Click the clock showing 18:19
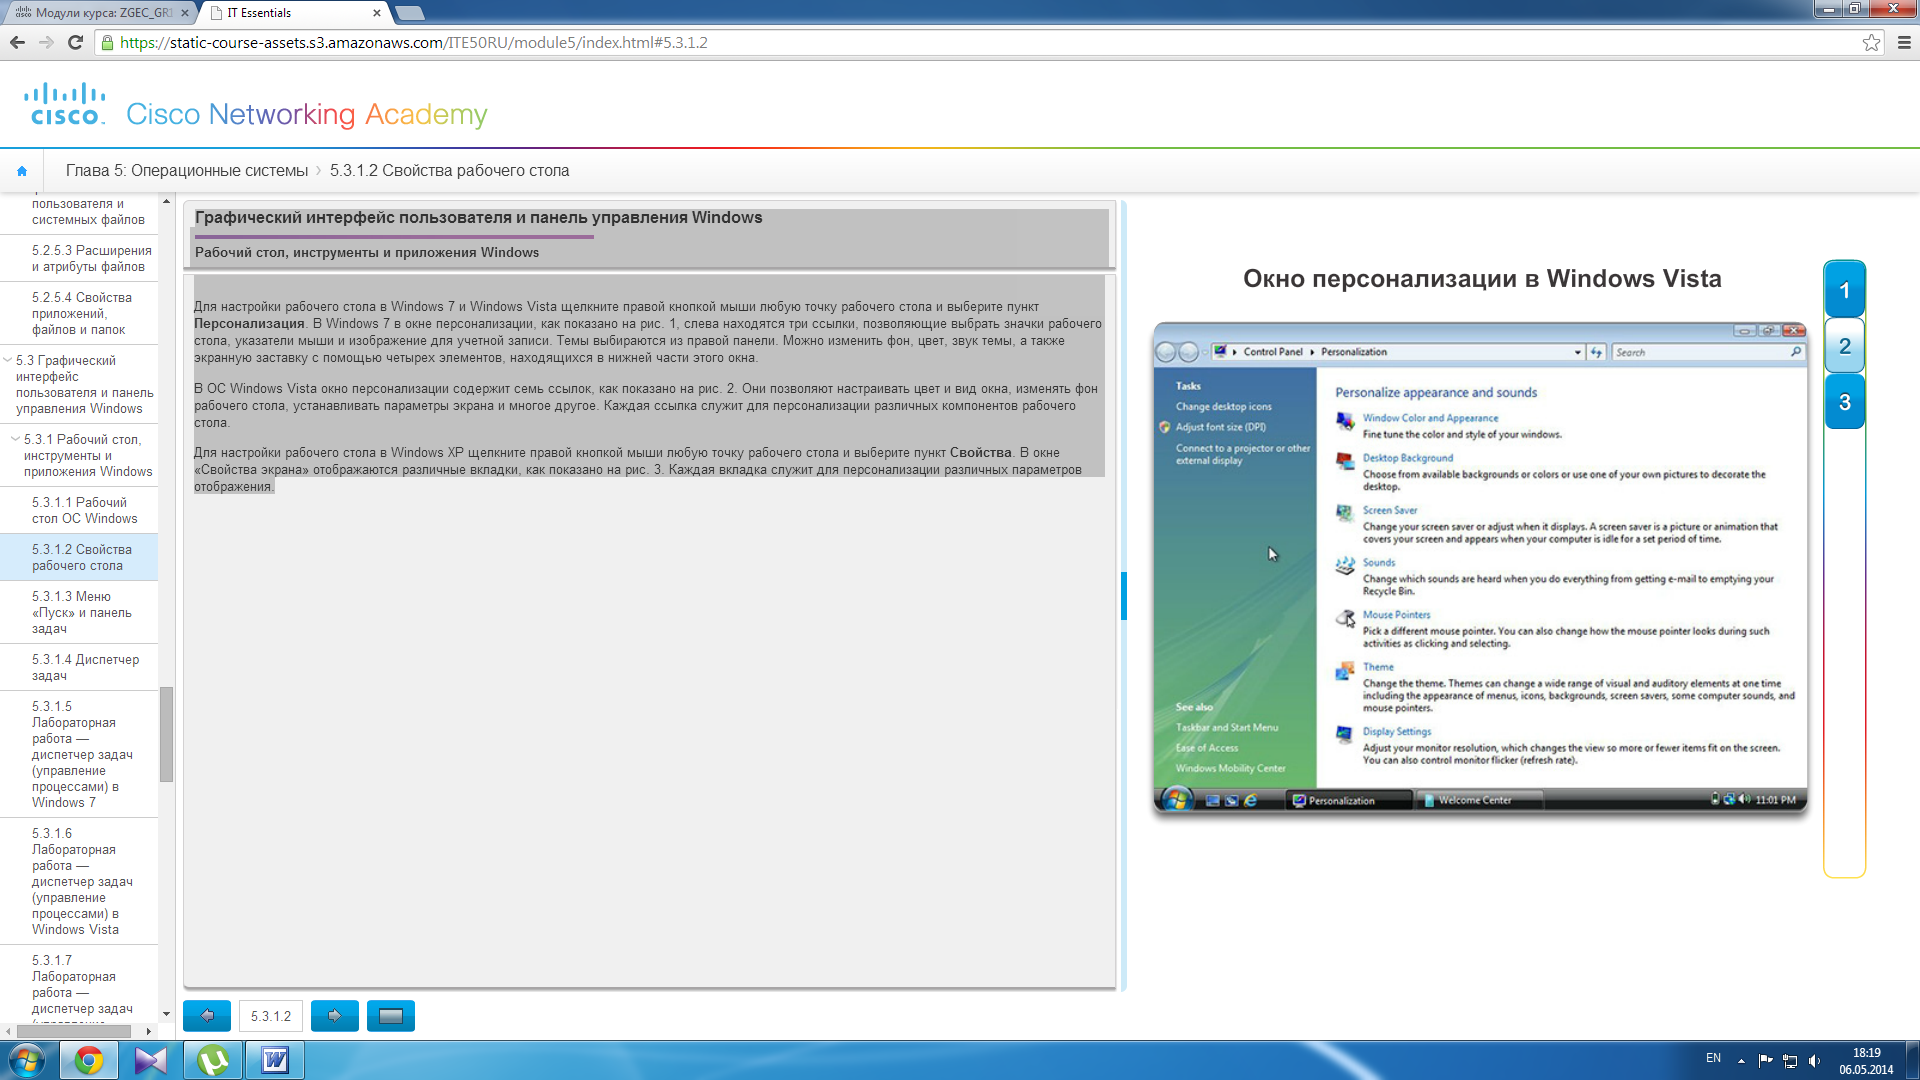 click(1866, 1053)
